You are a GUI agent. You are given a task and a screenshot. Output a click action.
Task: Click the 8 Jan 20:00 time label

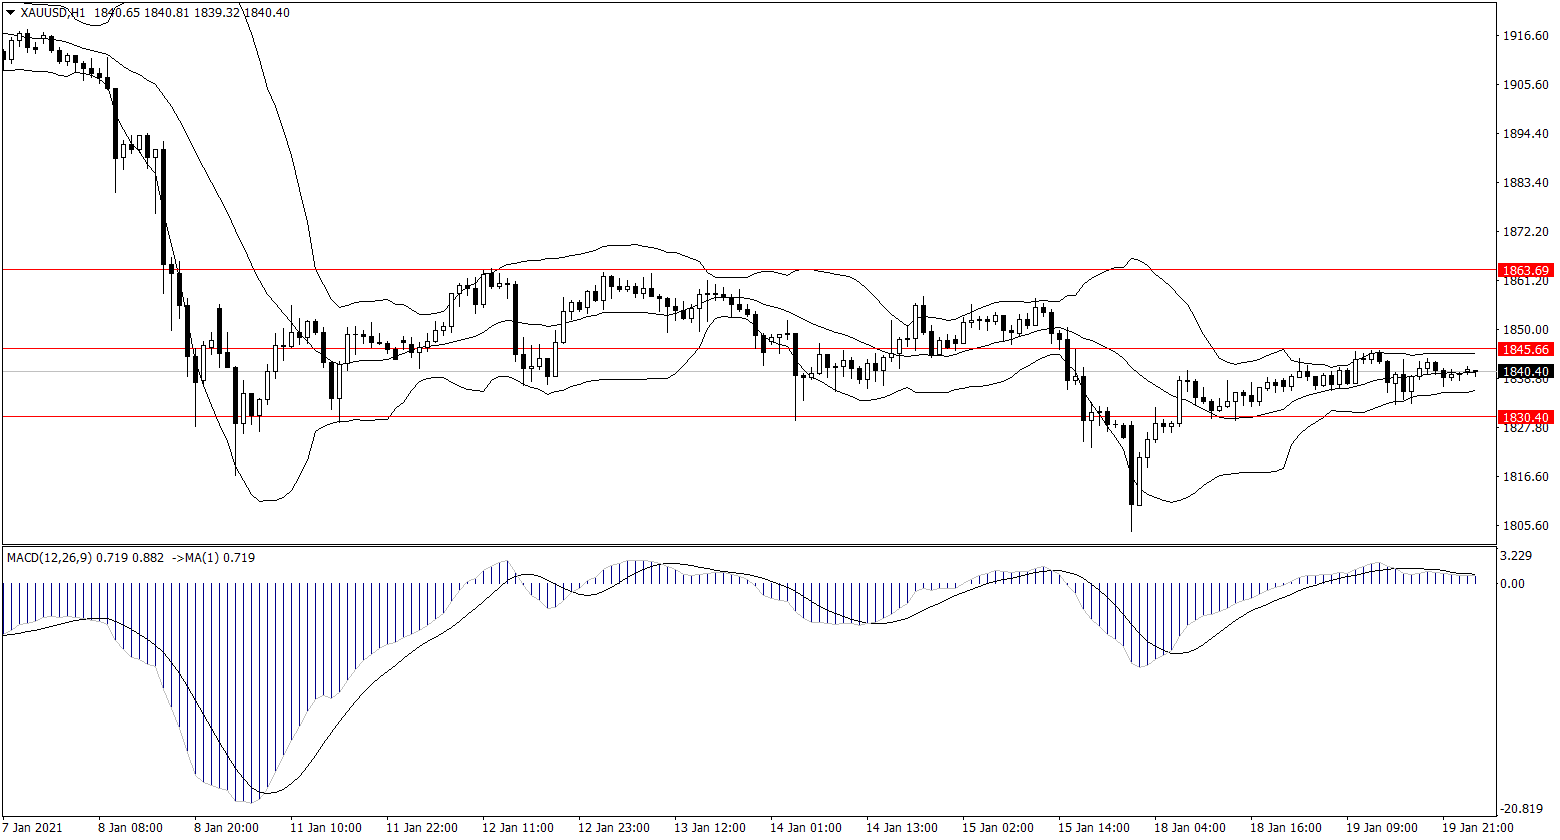[x=226, y=828]
